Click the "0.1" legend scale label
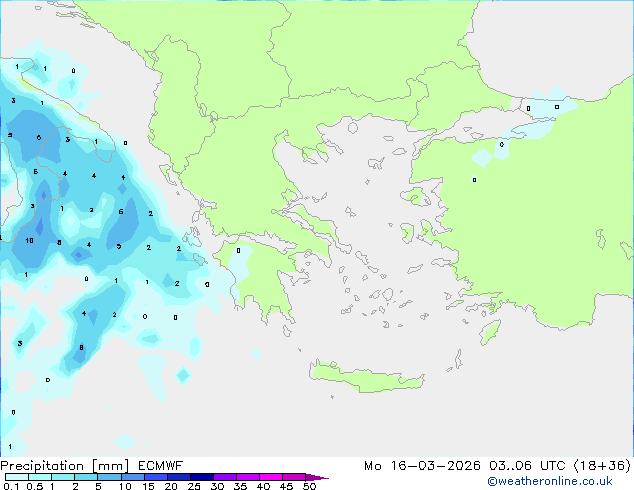Viewport: 634px width, 490px height. 11,486
